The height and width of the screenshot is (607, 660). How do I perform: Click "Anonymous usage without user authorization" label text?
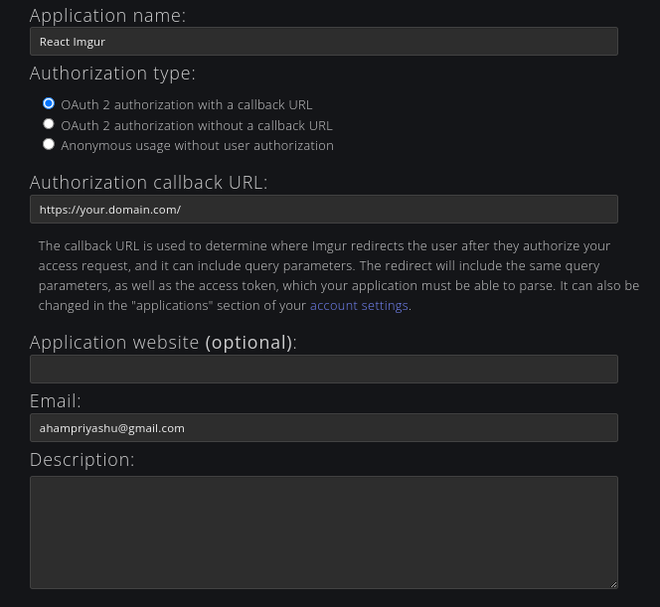197,146
